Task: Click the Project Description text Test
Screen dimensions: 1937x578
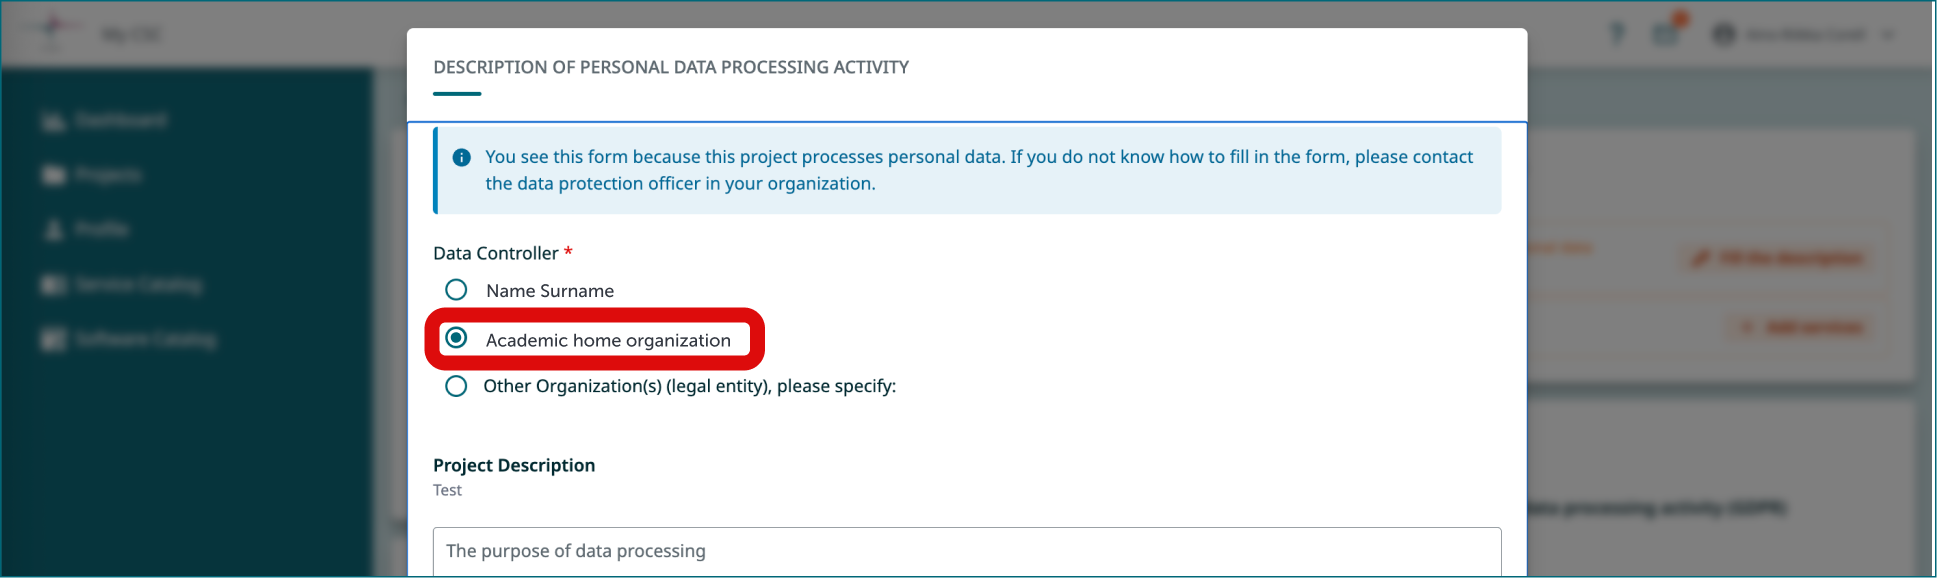Action: pos(447,489)
